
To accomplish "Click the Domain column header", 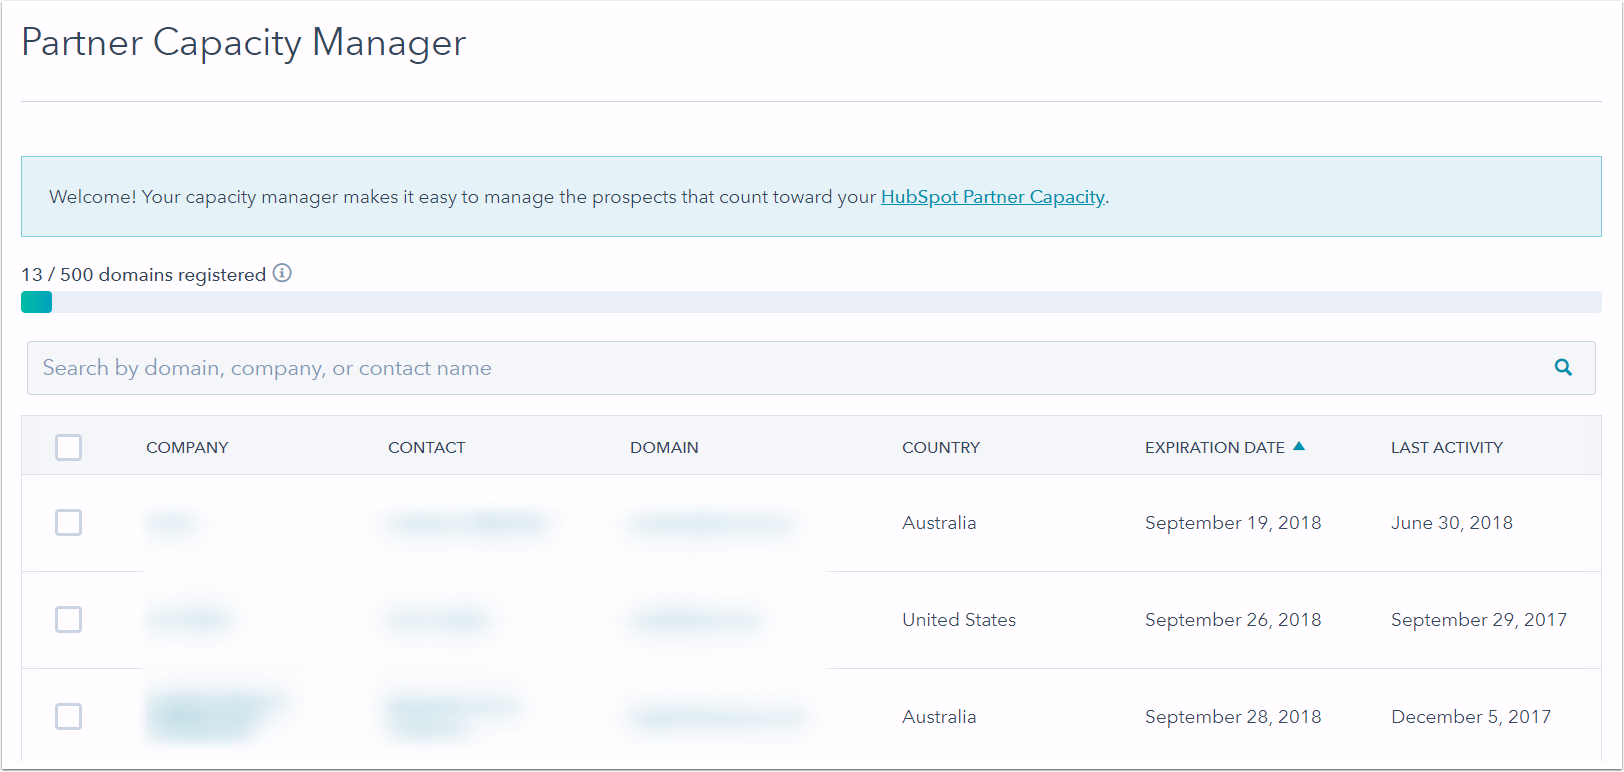I will [x=664, y=448].
